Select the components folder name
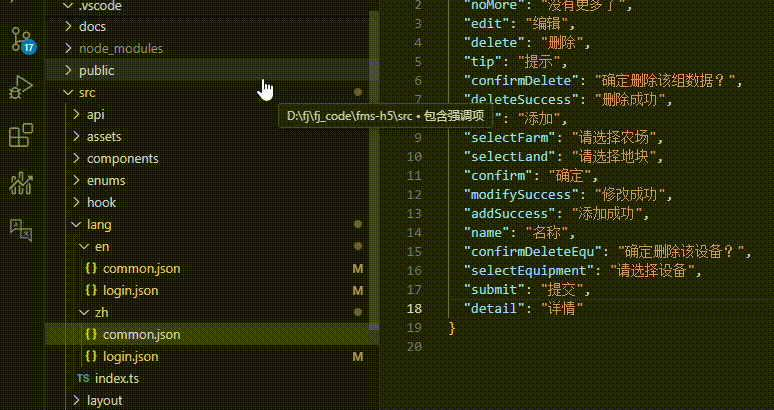This screenshot has width=774, height=410. pyautogui.click(x=122, y=158)
